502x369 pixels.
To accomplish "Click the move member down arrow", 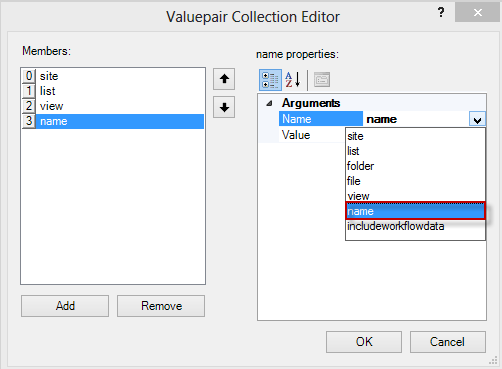I will tap(224, 107).
